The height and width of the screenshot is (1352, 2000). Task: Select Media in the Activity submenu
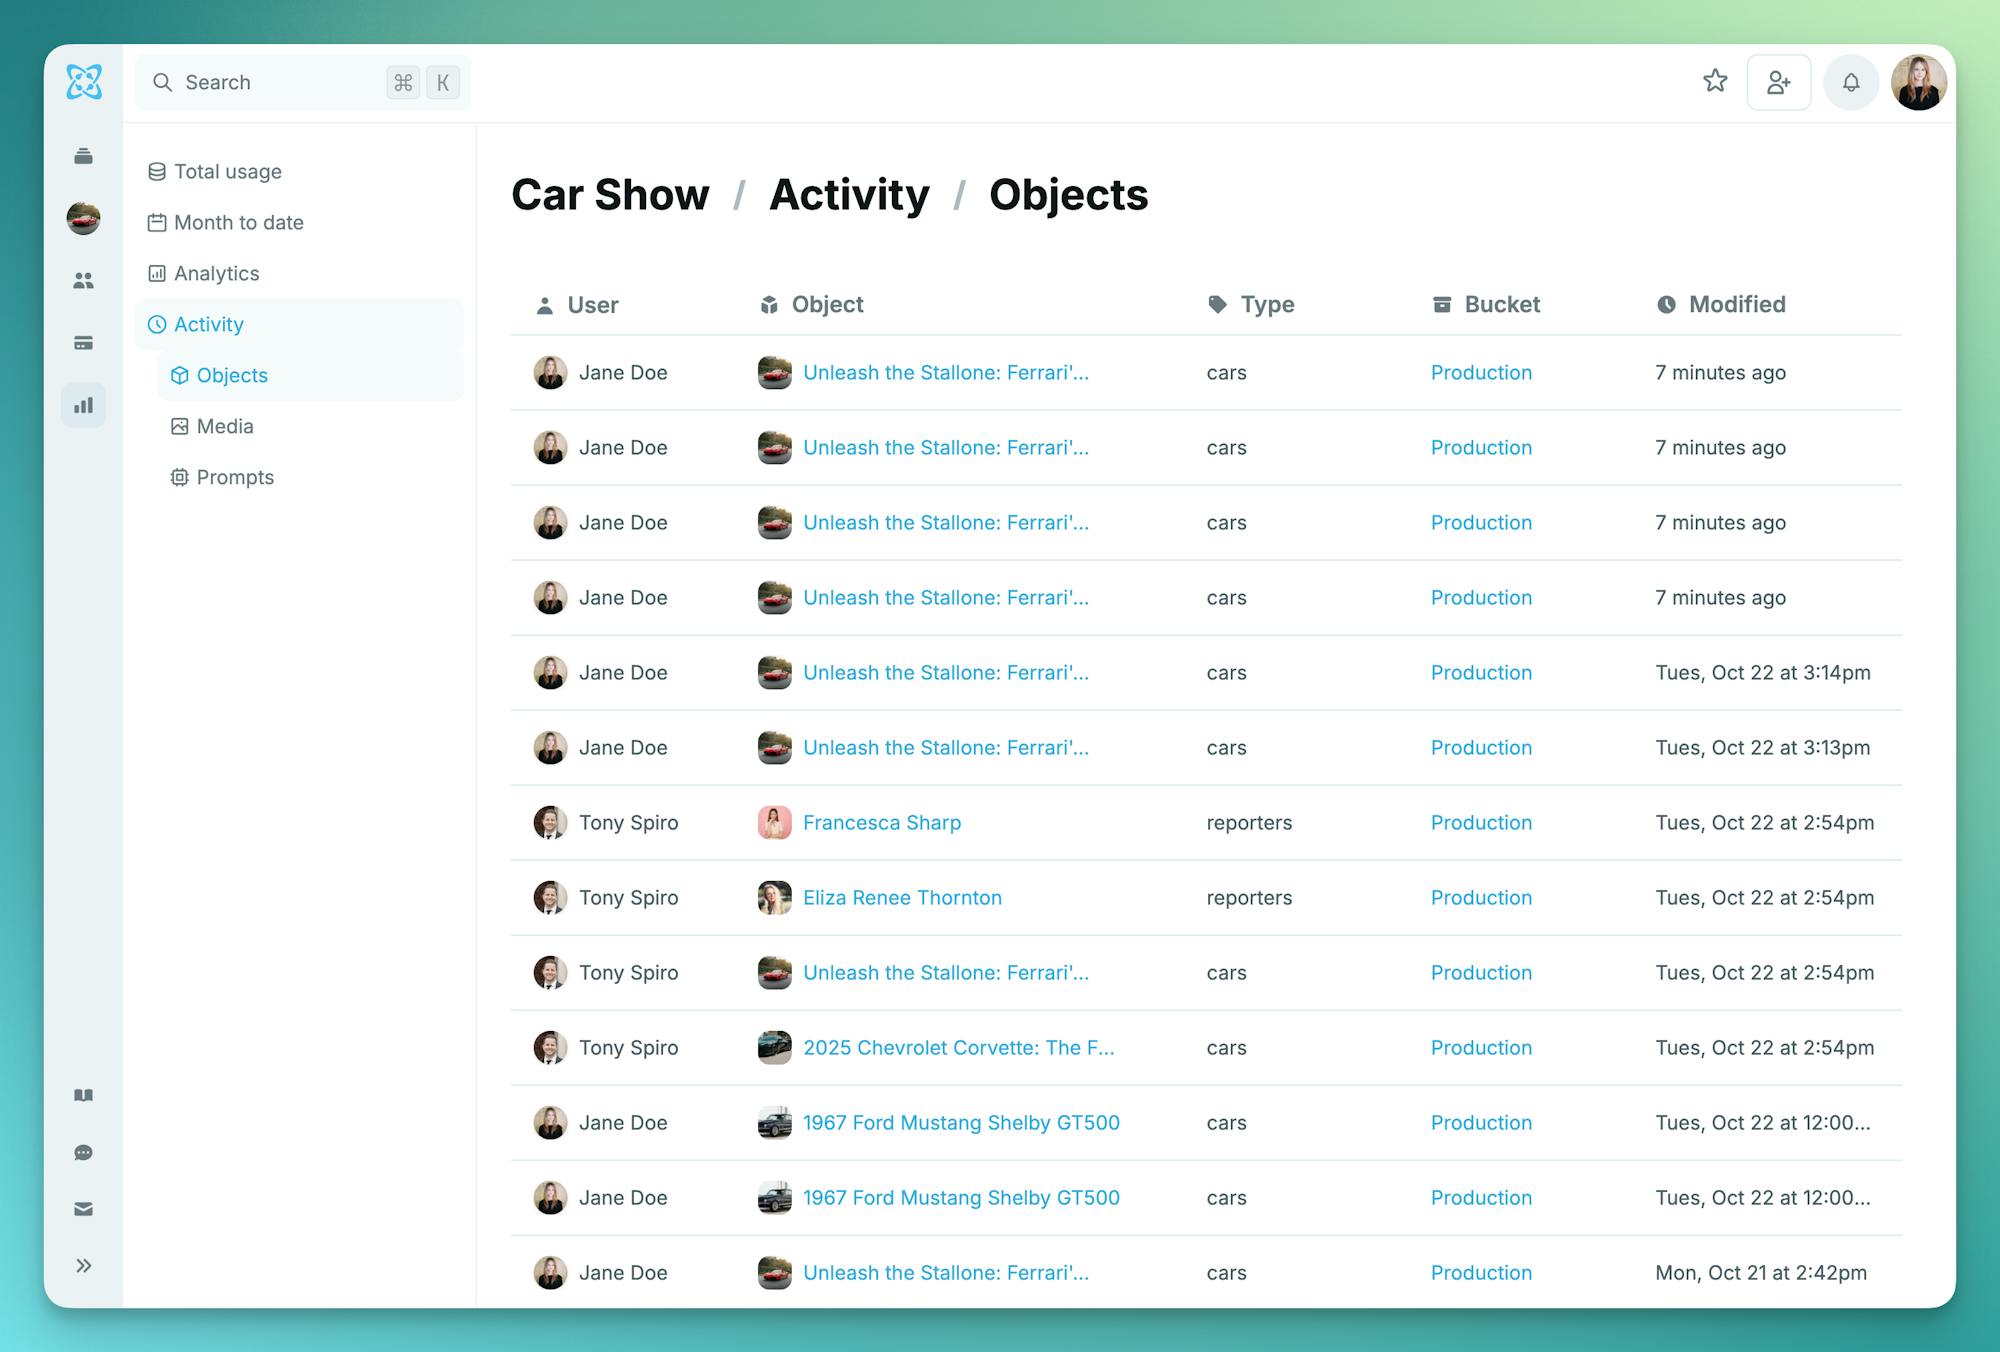[x=225, y=426]
